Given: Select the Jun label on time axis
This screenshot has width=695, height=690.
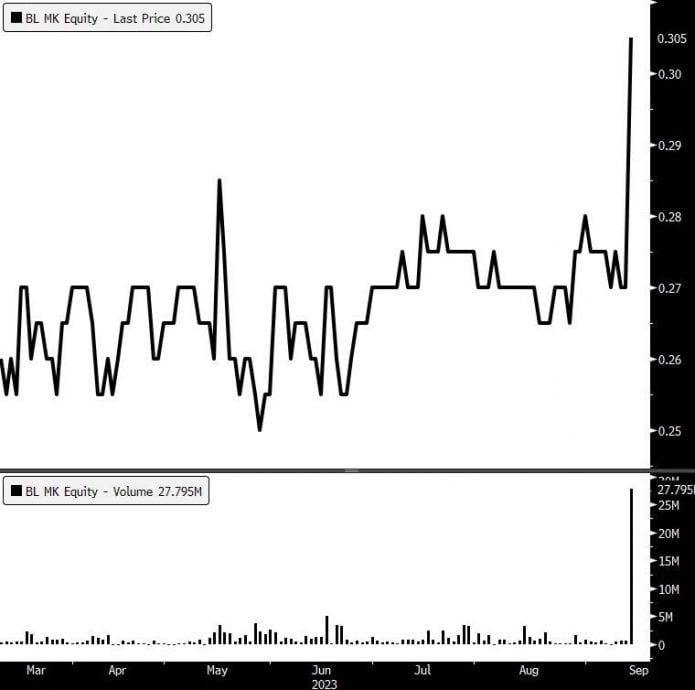Looking at the screenshot, I should (320, 671).
